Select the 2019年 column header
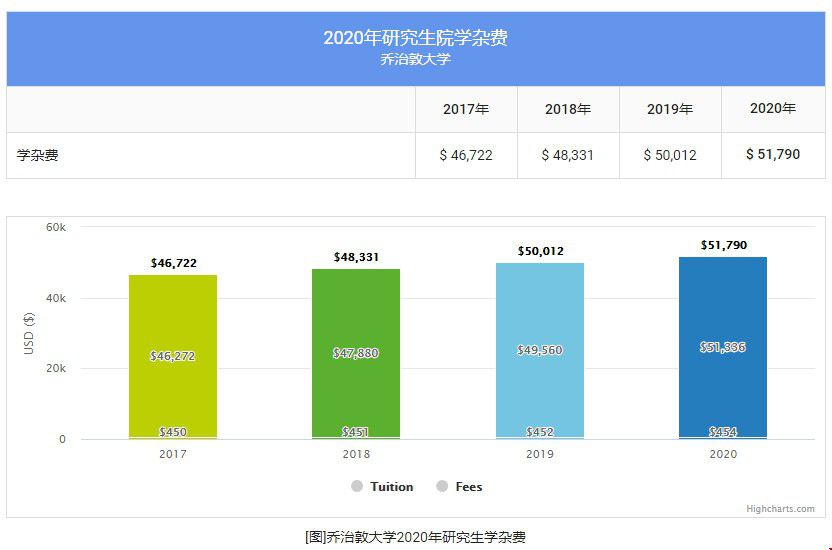This screenshot has width=832, height=550. tap(670, 109)
